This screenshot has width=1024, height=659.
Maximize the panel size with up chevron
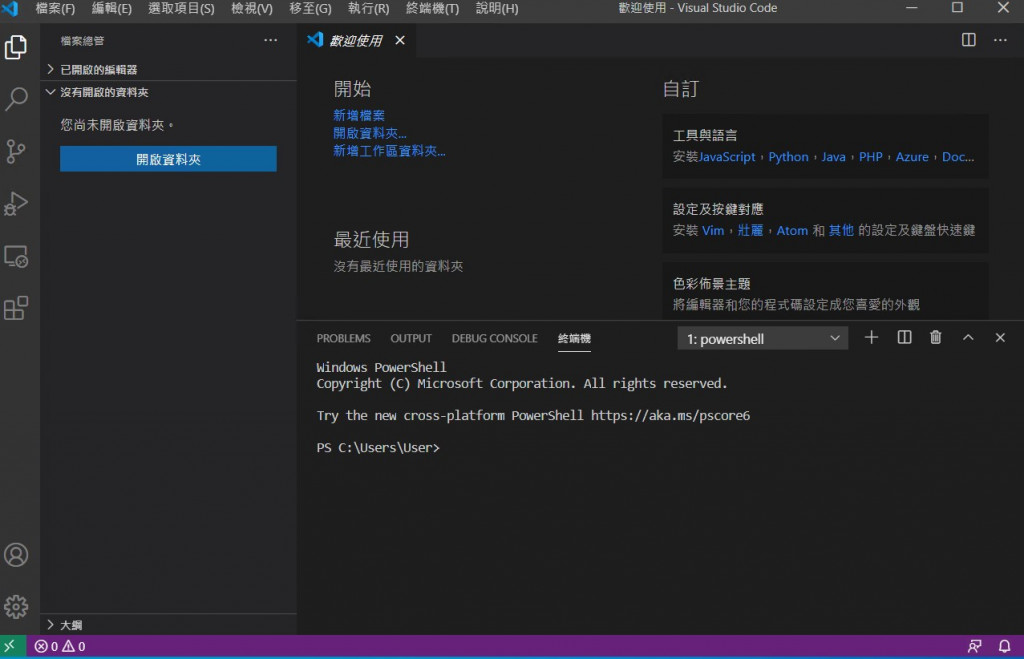coord(968,338)
